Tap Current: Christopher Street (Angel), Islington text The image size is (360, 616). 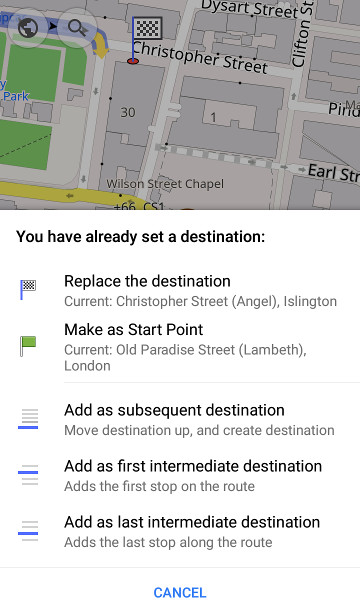200,301
